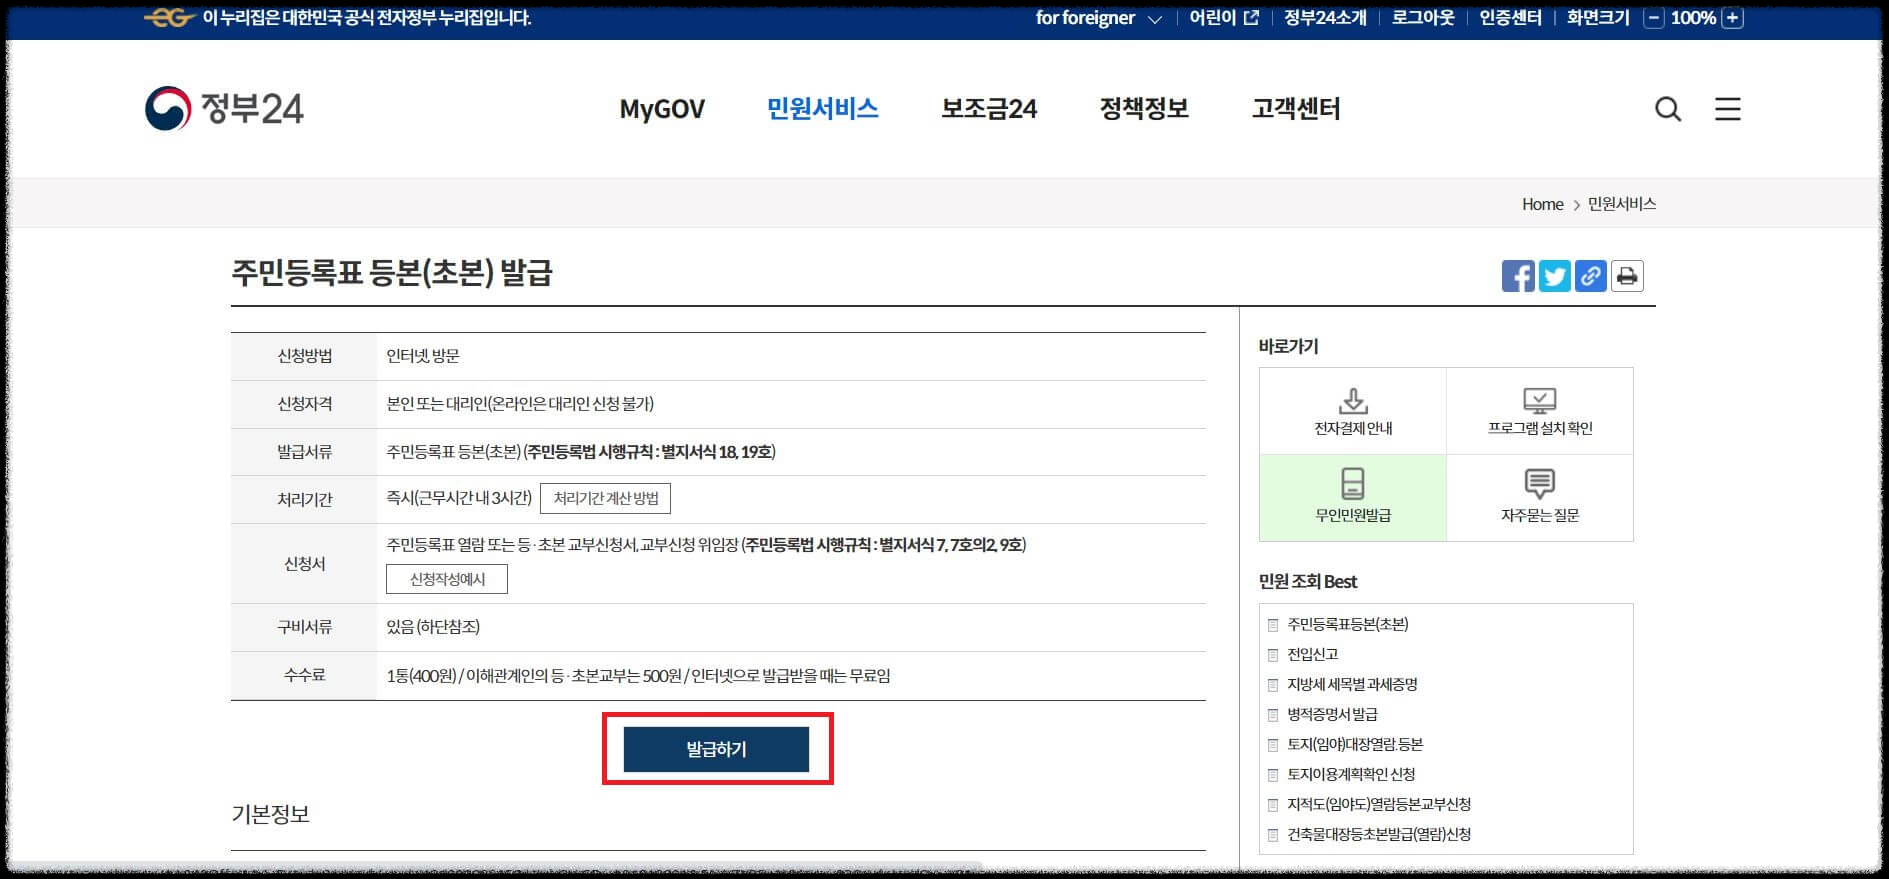Click the 정부24 logo
The image size is (1889, 879).
pyautogui.click(x=224, y=108)
